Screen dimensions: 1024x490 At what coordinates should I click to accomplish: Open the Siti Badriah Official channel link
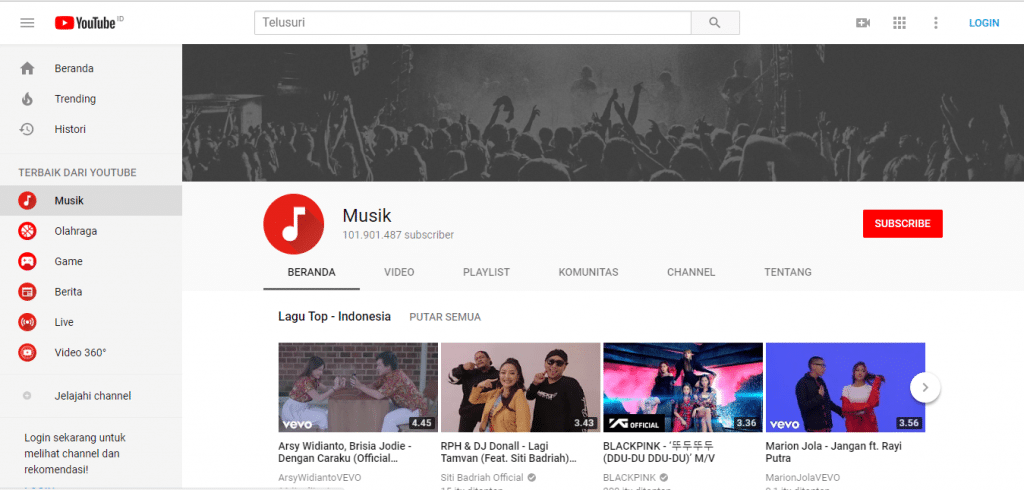[x=482, y=478]
